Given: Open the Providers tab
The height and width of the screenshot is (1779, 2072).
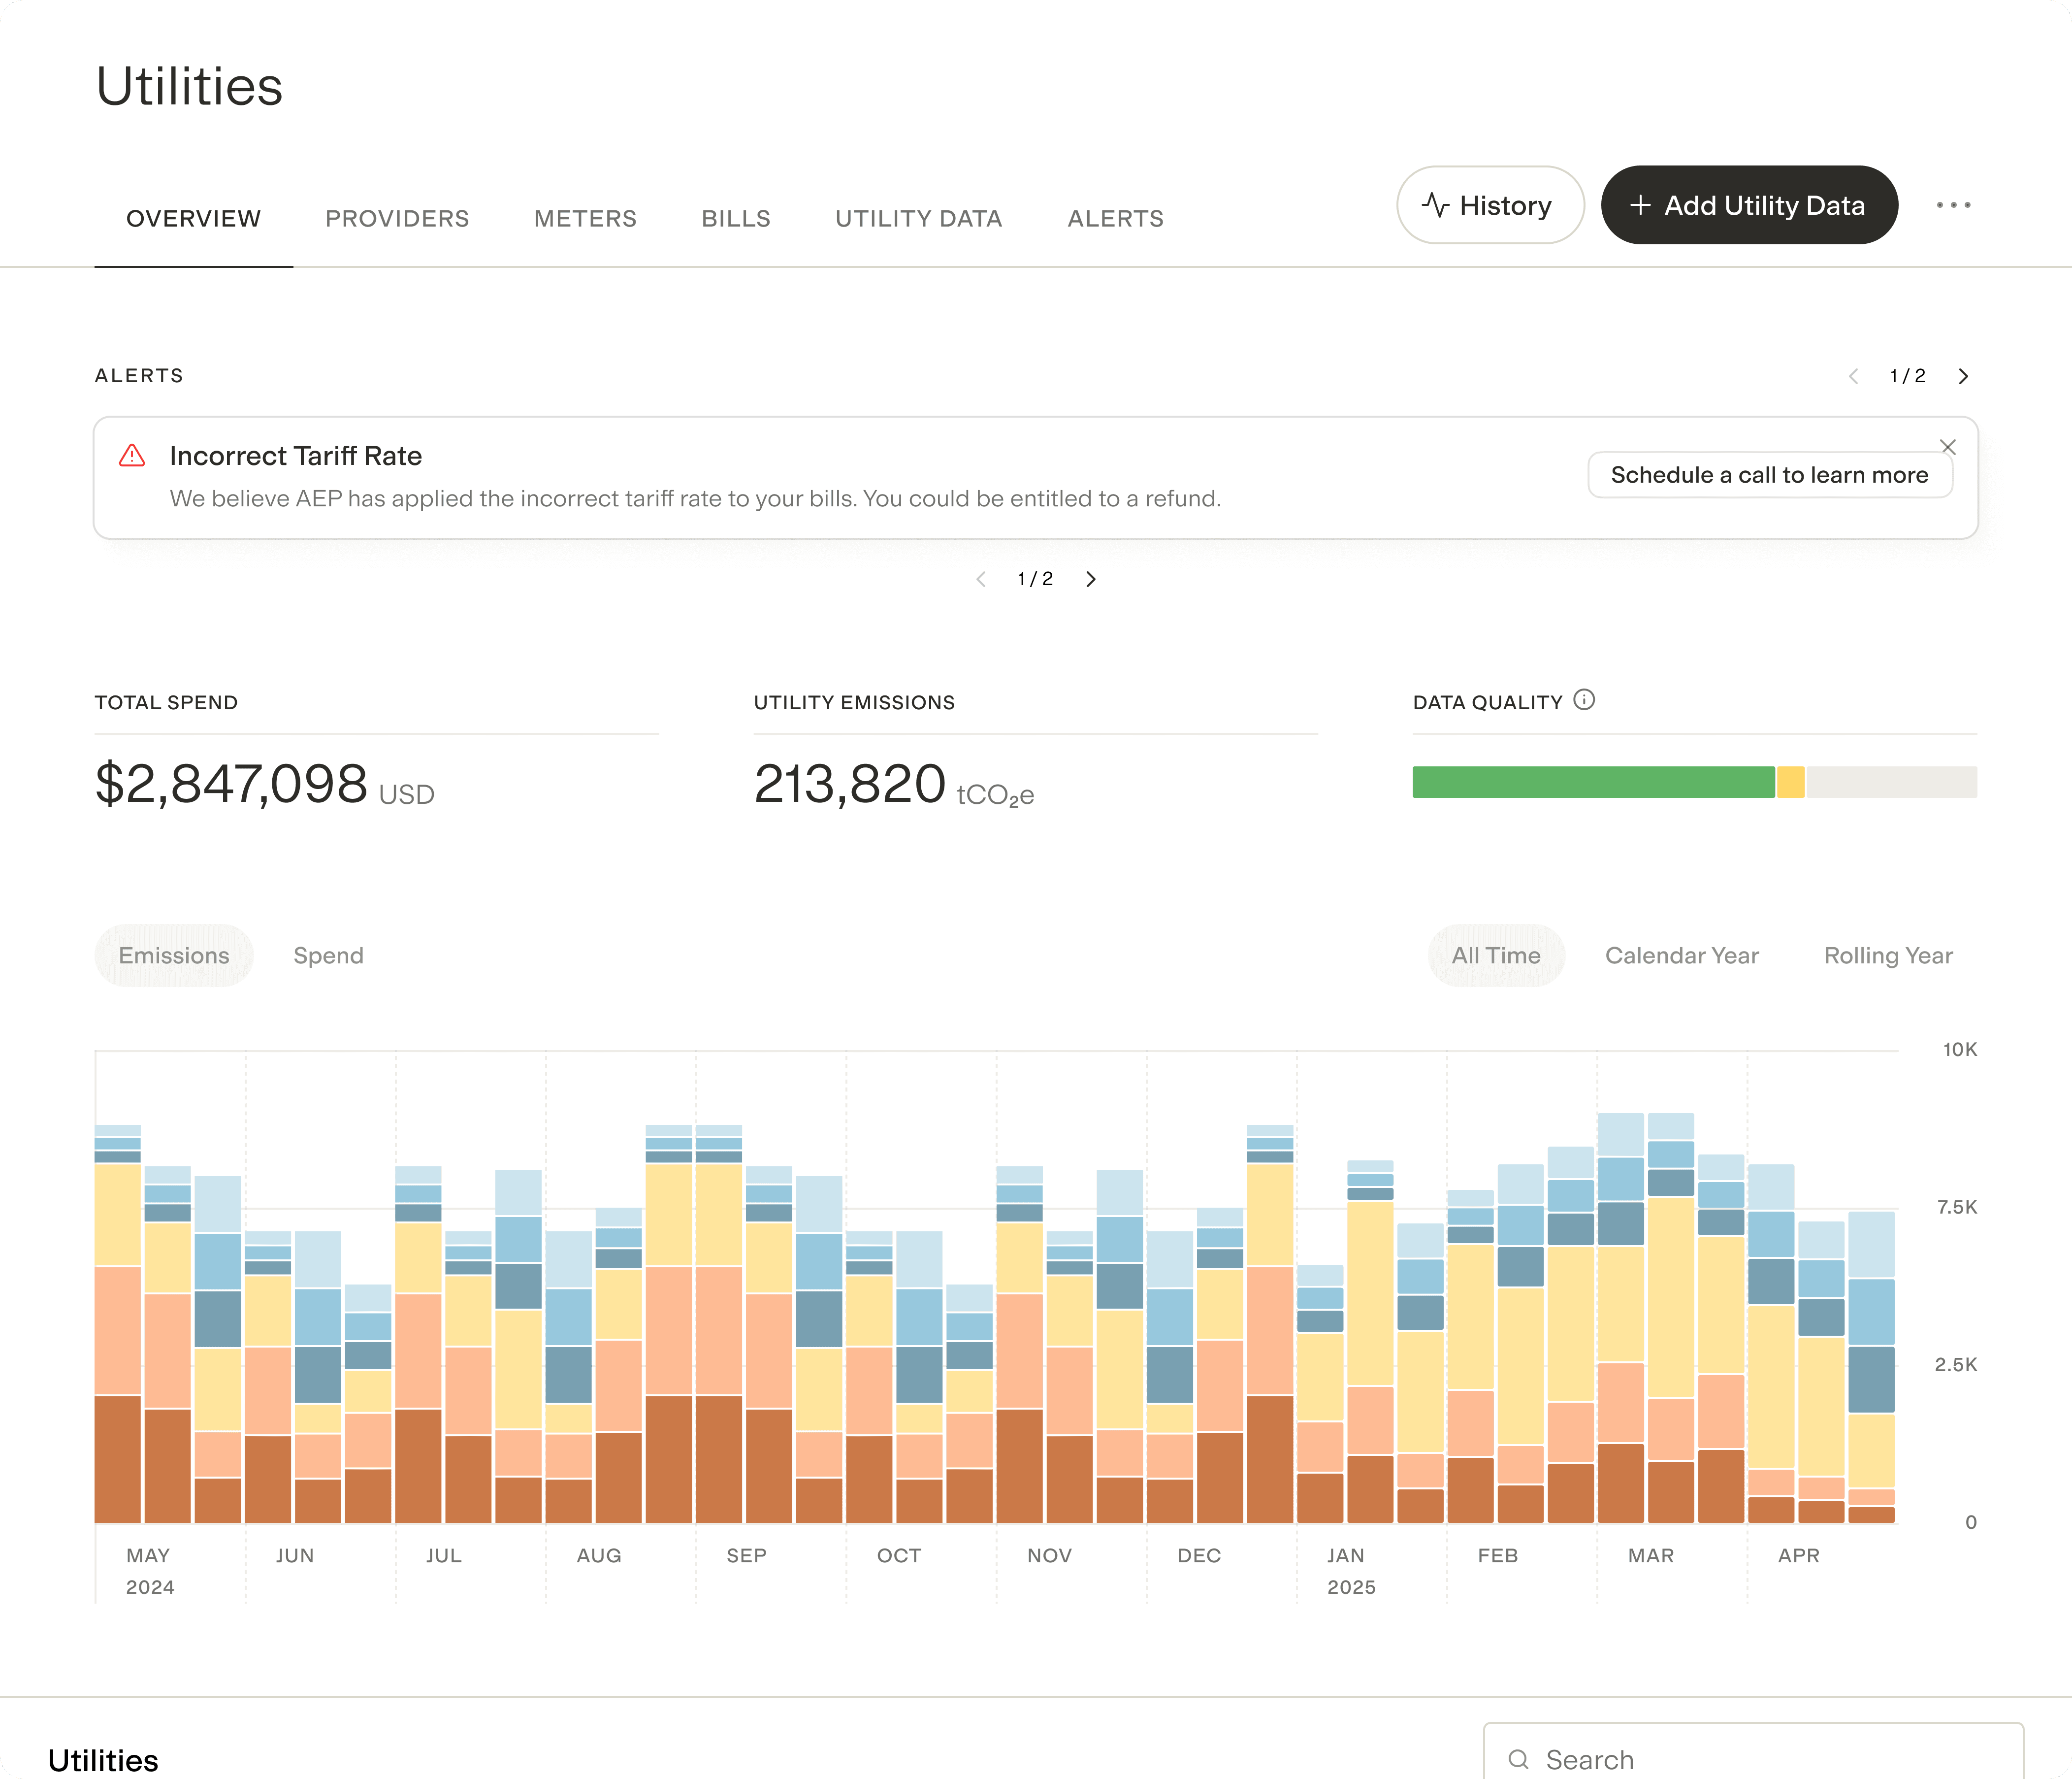Looking at the screenshot, I should 397,219.
